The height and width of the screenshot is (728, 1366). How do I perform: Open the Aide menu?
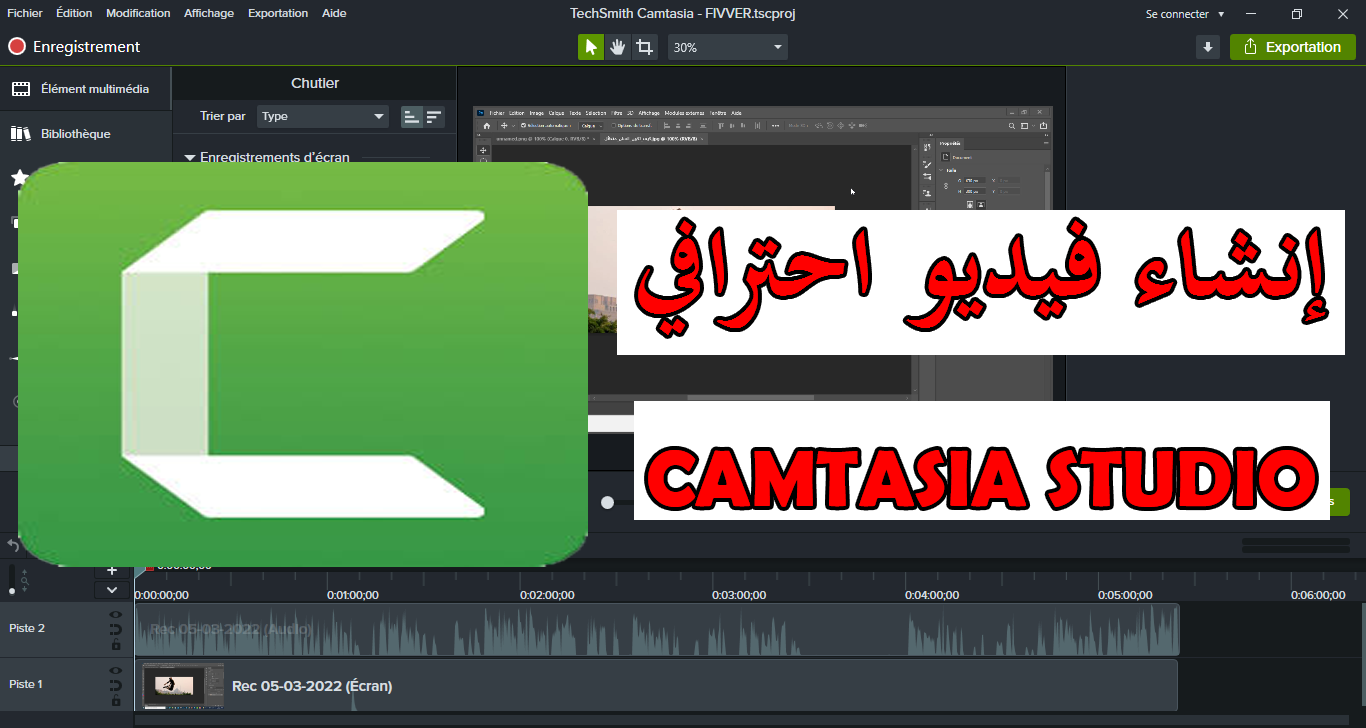click(334, 13)
